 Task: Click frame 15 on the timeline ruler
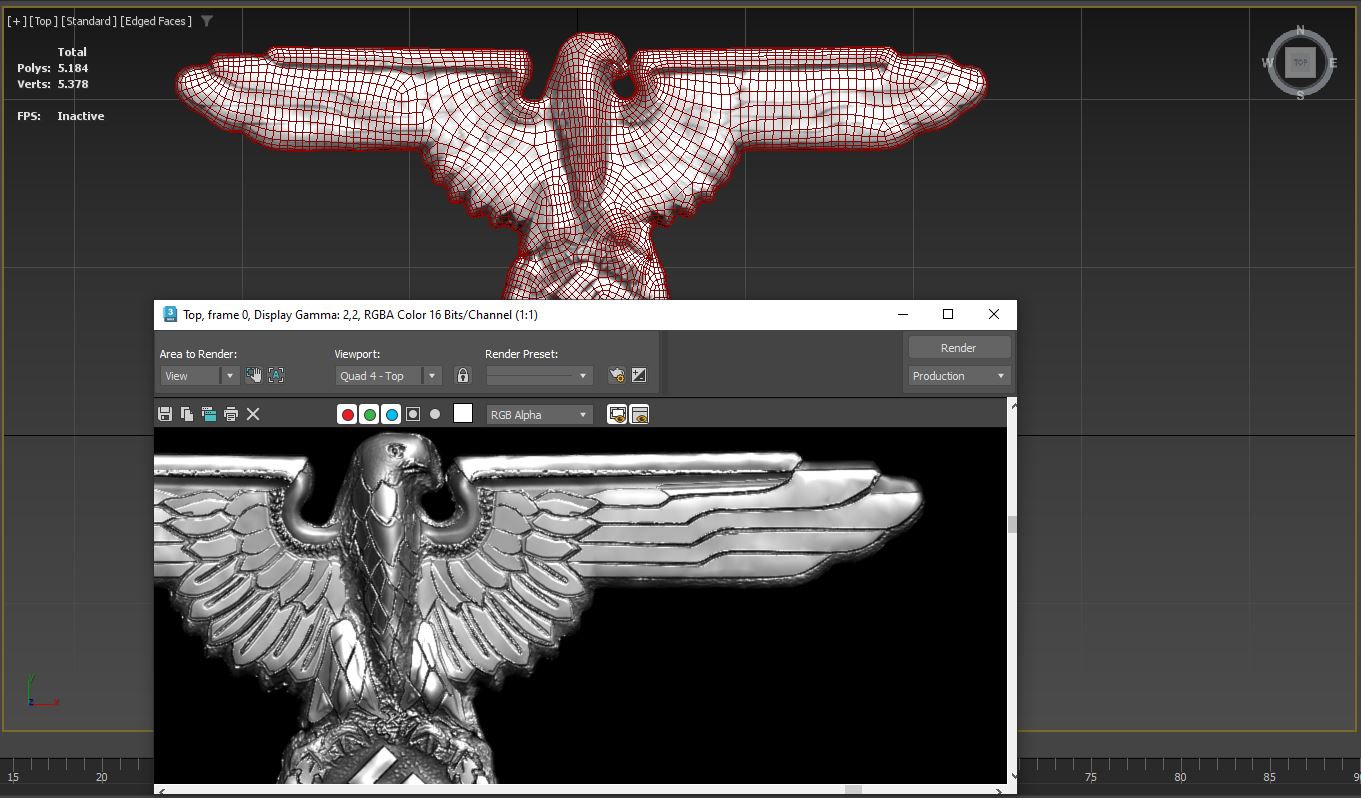13,777
